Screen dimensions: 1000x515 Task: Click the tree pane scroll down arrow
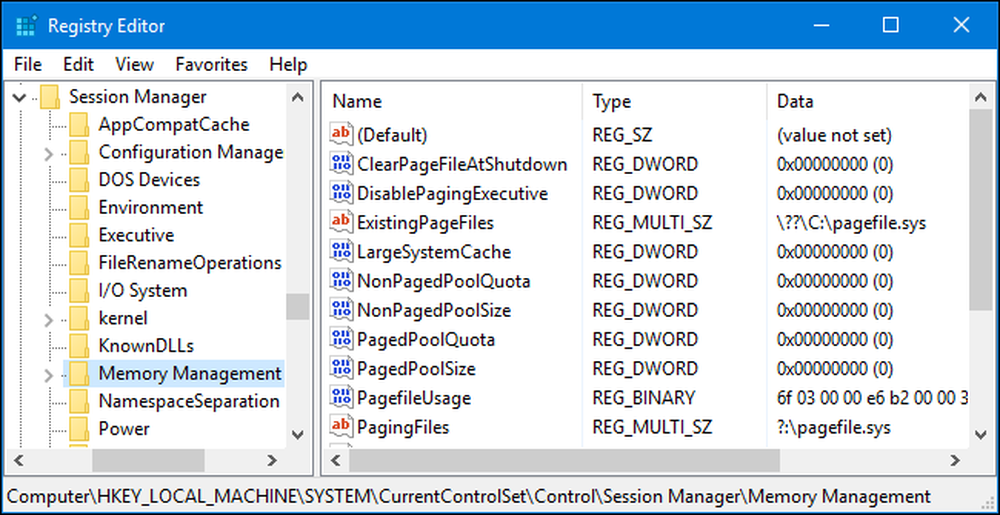point(298,435)
